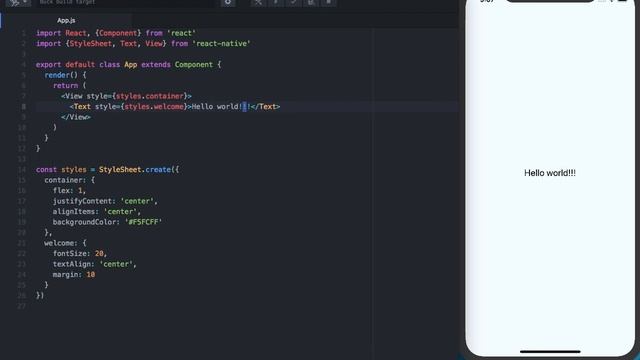Click the 'react-native' import string
The height and width of the screenshot is (360, 640).
coord(221,44)
